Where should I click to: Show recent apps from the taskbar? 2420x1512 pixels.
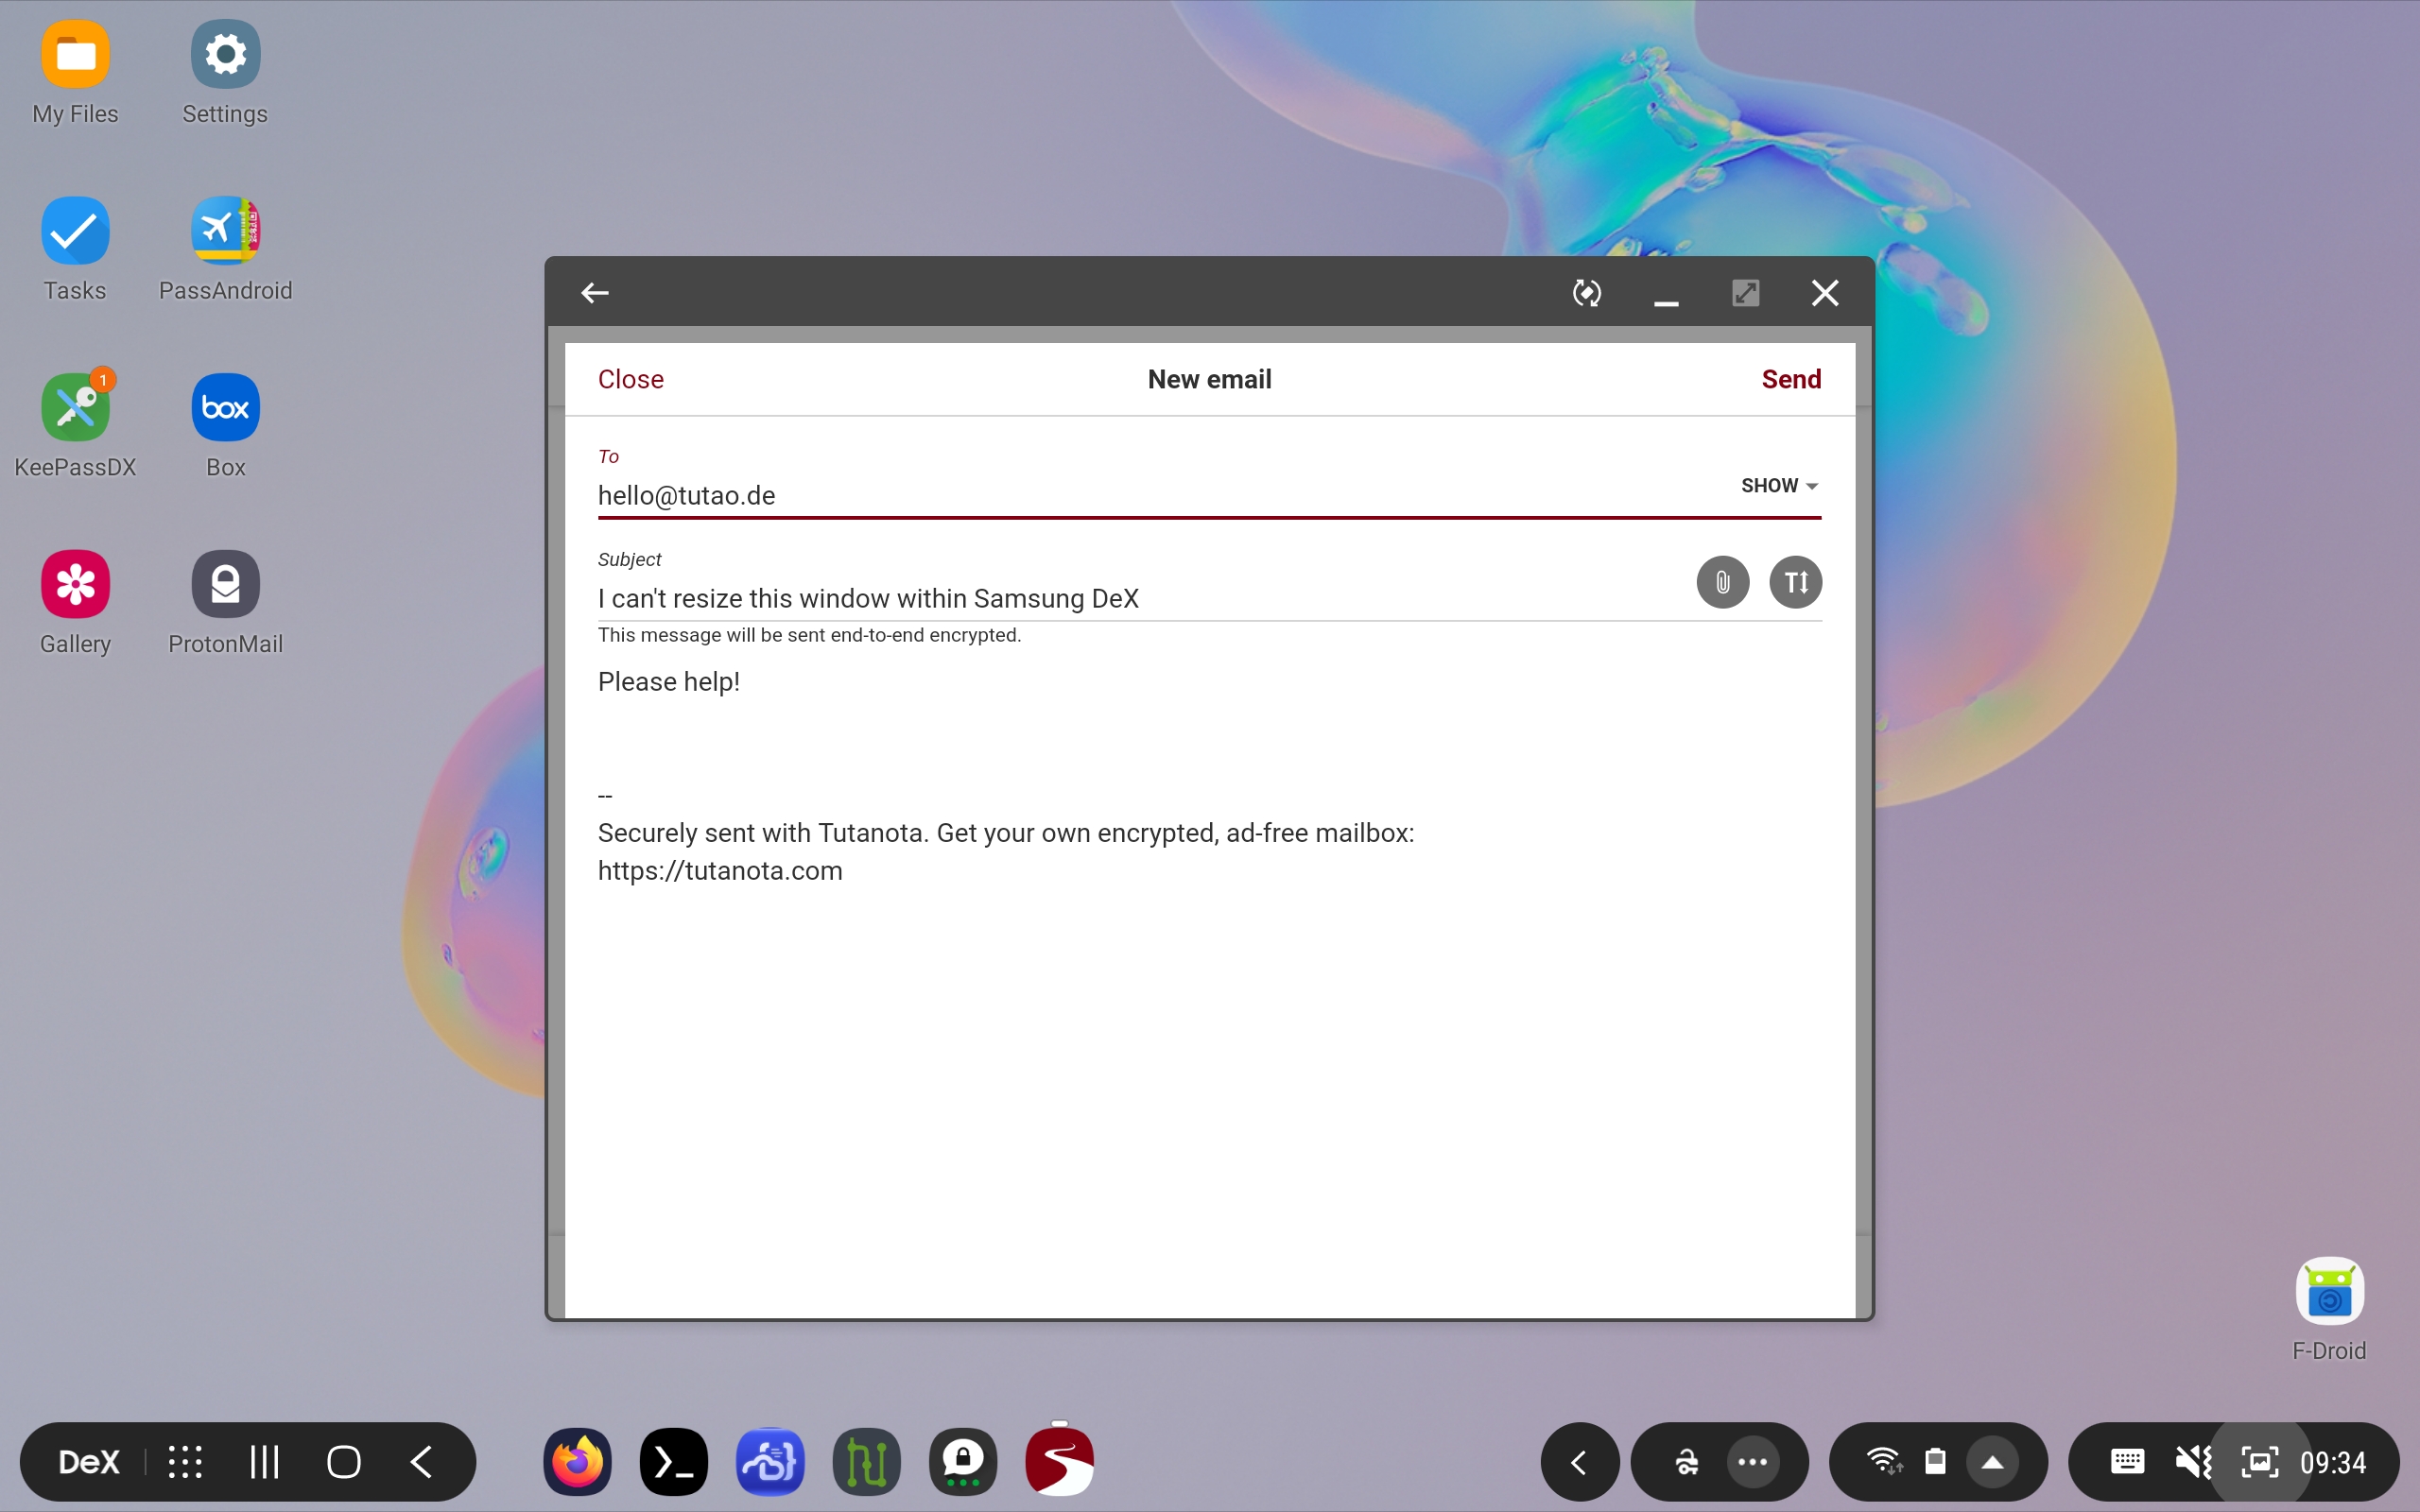(x=264, y=1462)
